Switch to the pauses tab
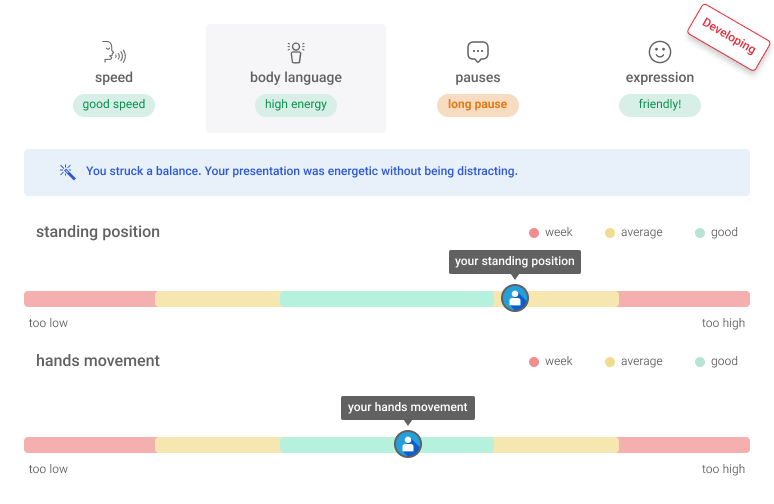 (478, 78)
